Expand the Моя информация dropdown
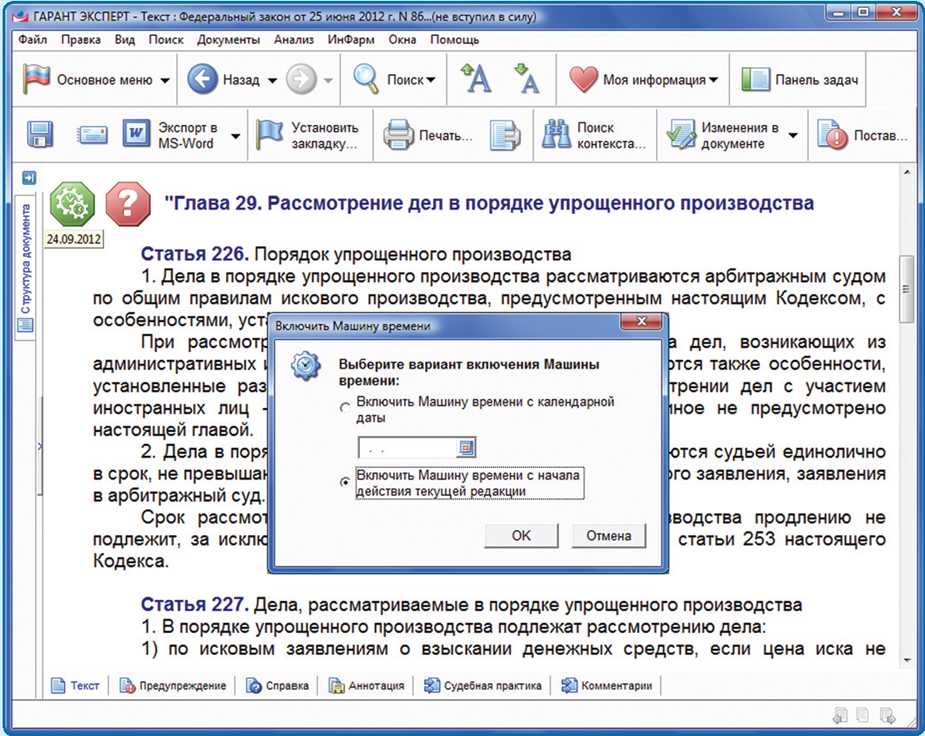This screenshot has width=925, height=736. 713,81
